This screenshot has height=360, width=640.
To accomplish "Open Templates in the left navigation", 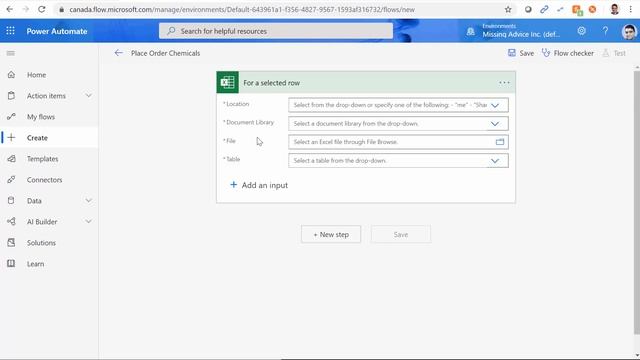I will click(x=49, y=159).
